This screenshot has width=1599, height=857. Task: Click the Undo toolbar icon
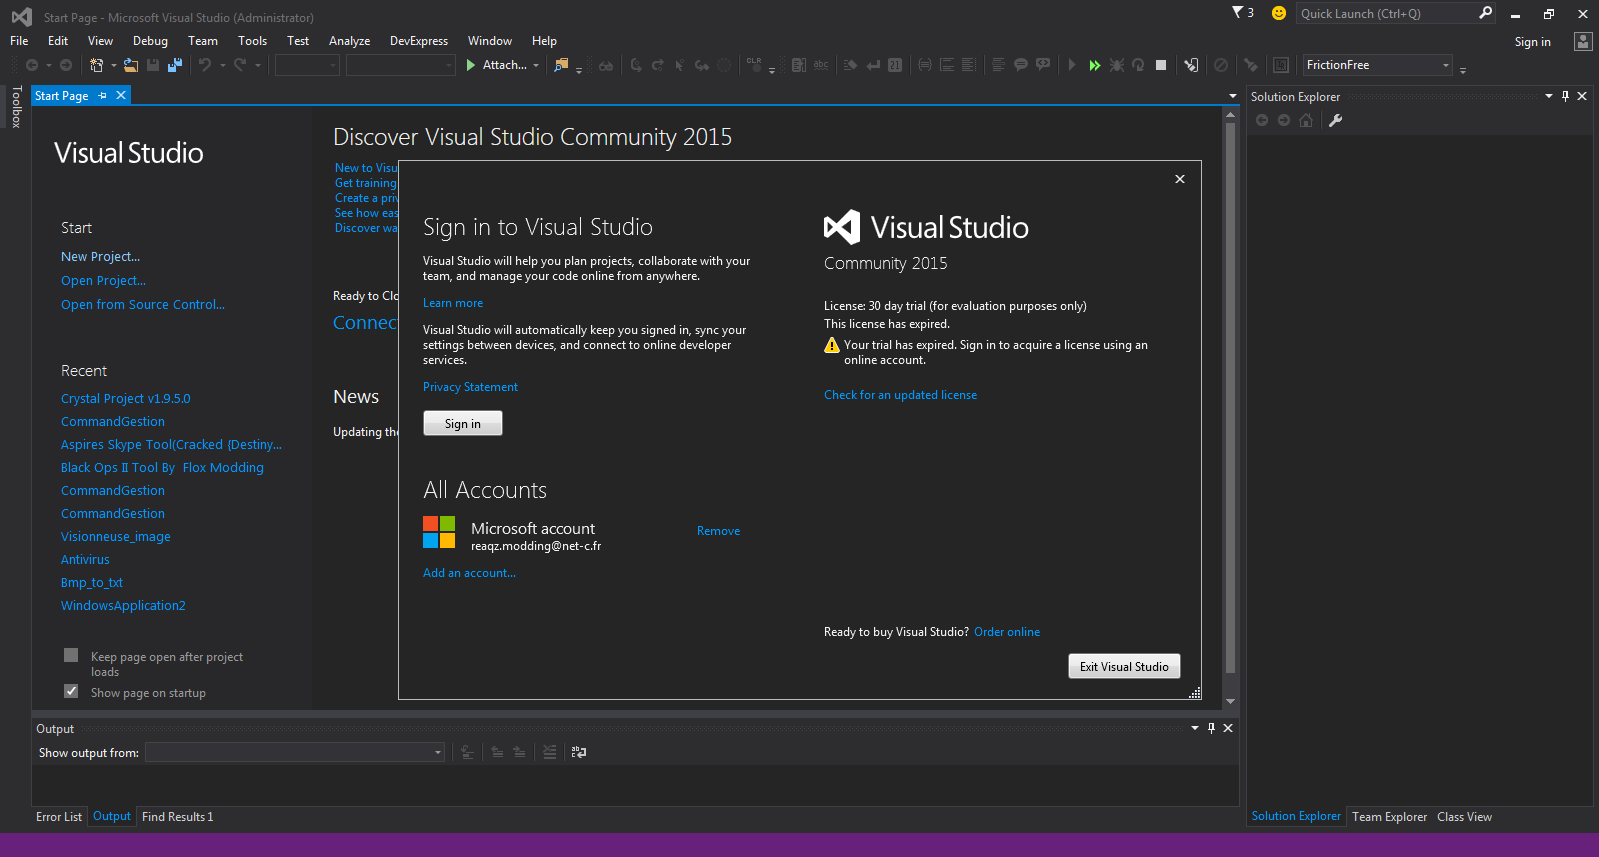pyautogui.click(x=205, y=65)
